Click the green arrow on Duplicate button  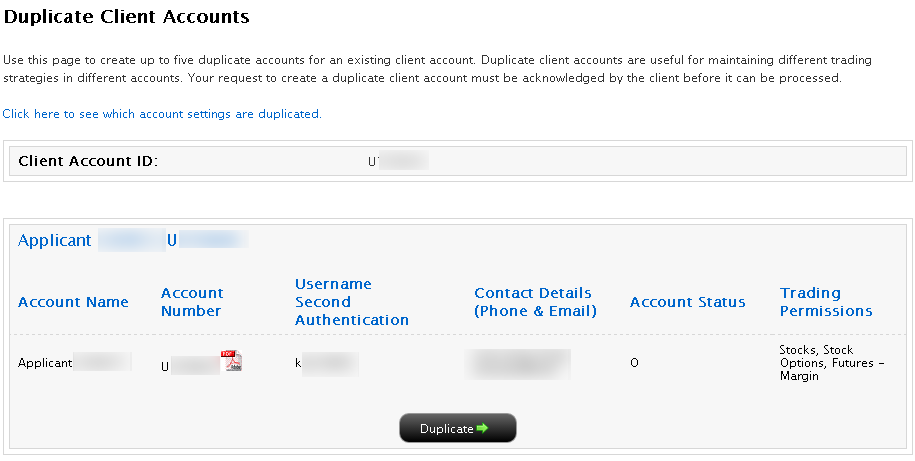482,428
